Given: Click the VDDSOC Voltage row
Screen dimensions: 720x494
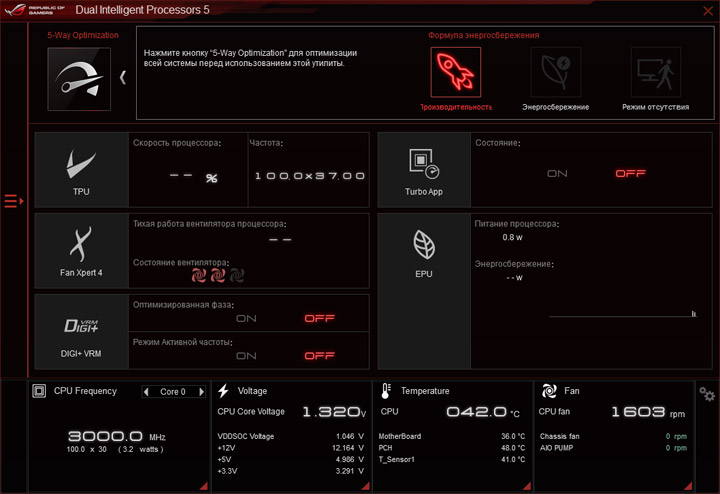Looking at the screenshot, I should [x=291, y=436].
